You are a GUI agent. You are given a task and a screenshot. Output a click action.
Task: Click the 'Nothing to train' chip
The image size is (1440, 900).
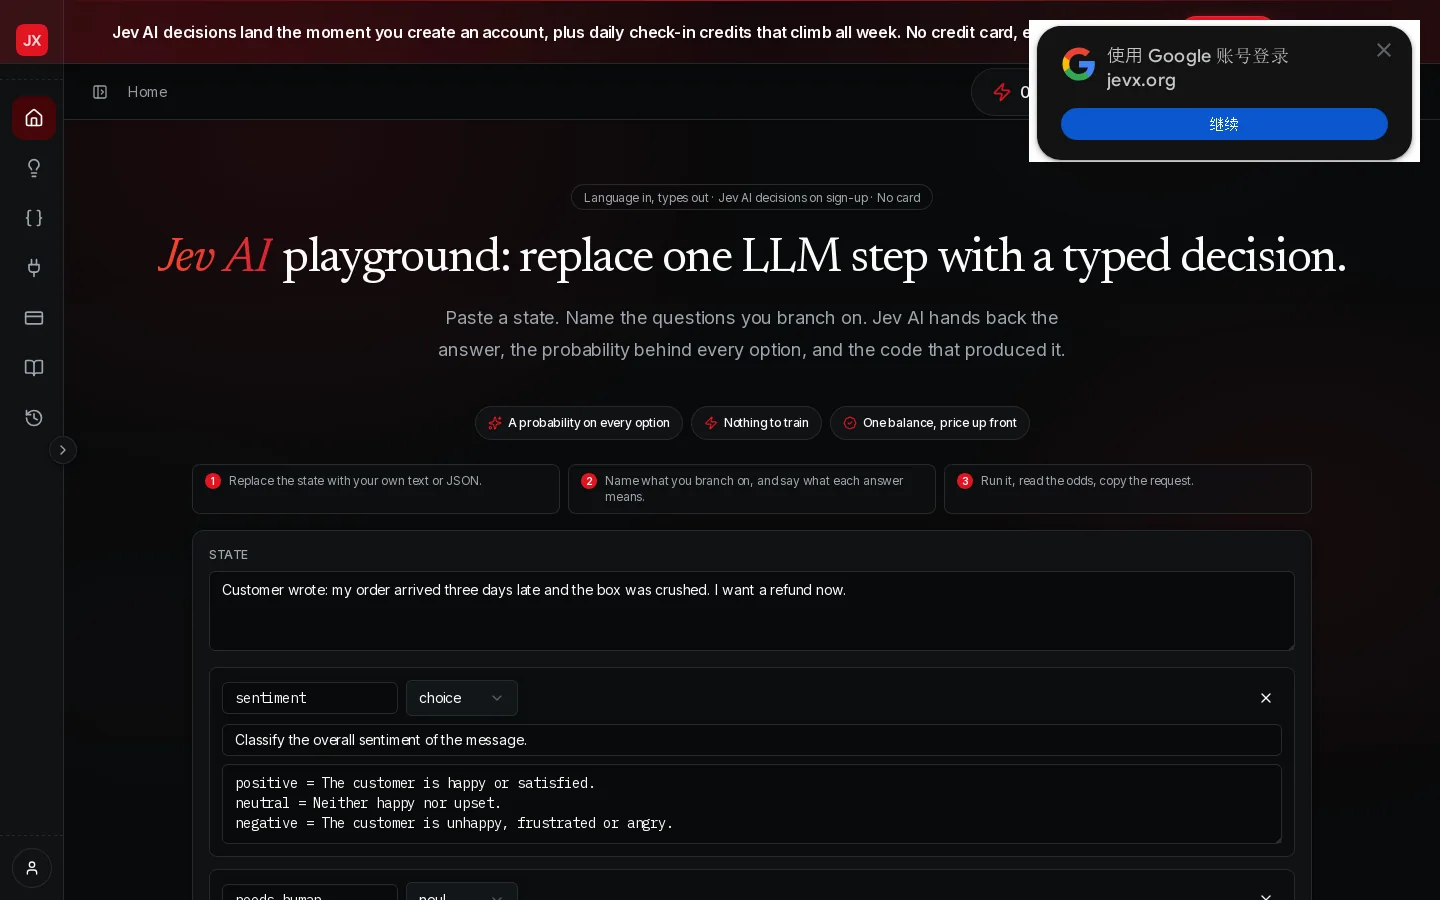(x=756, y=423)
